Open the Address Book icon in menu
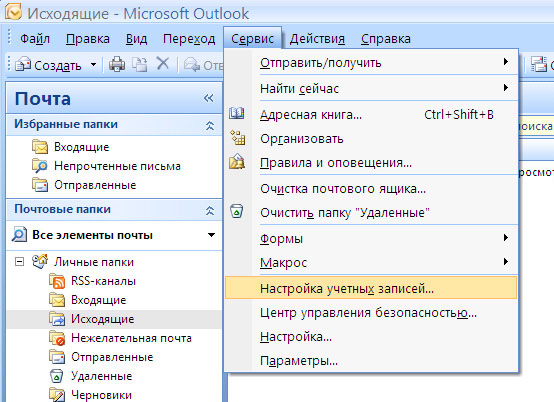 click(237, 114)
